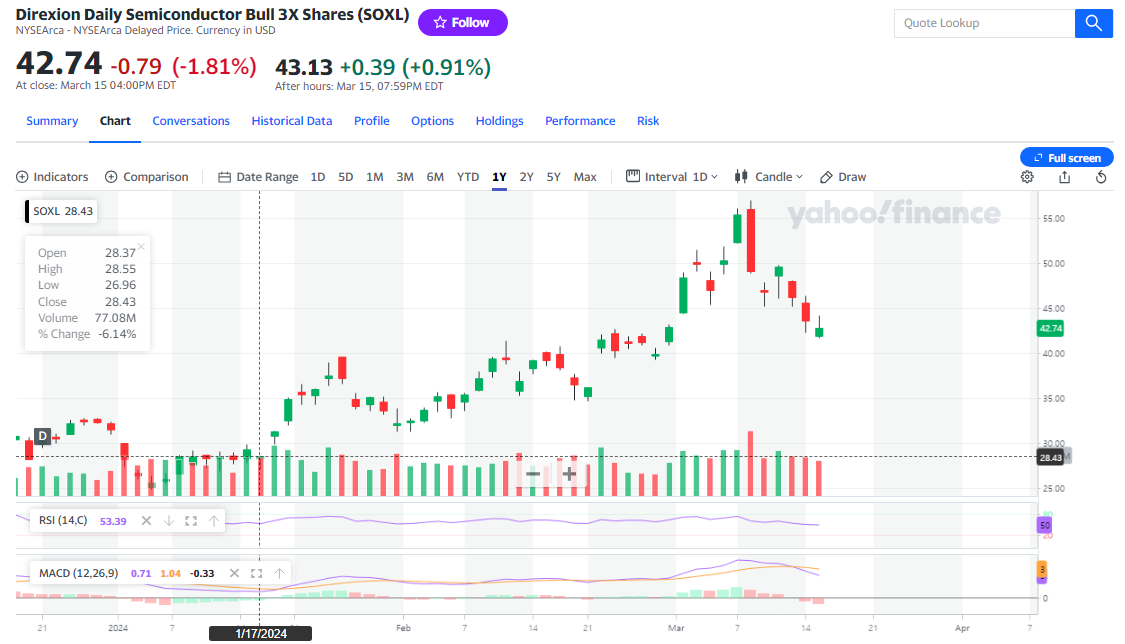Click the dividend D marker on chart
Screen dimensions: 1125x644
[x=43, y=436]
